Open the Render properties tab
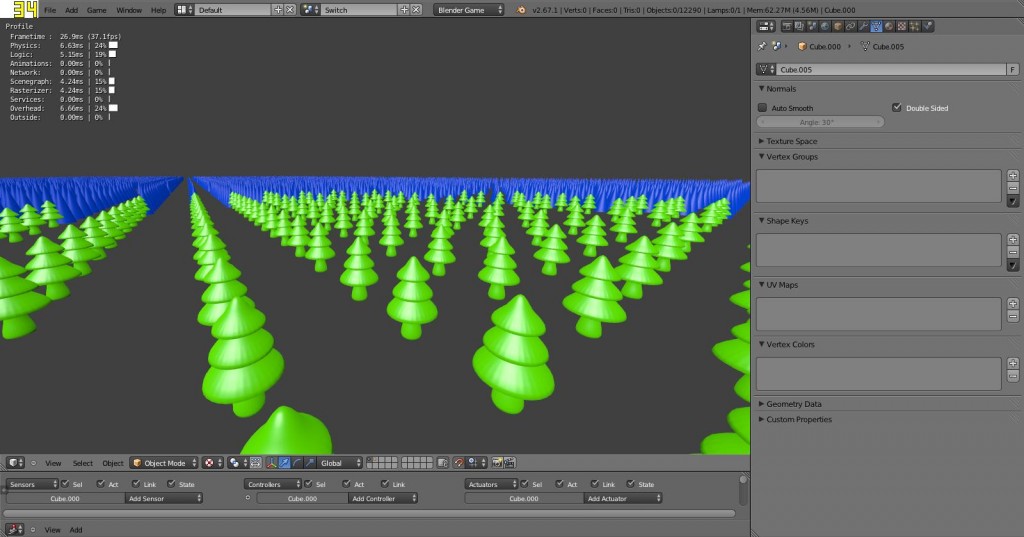This screenshot has width=1024, height=537. pos(786,26)
